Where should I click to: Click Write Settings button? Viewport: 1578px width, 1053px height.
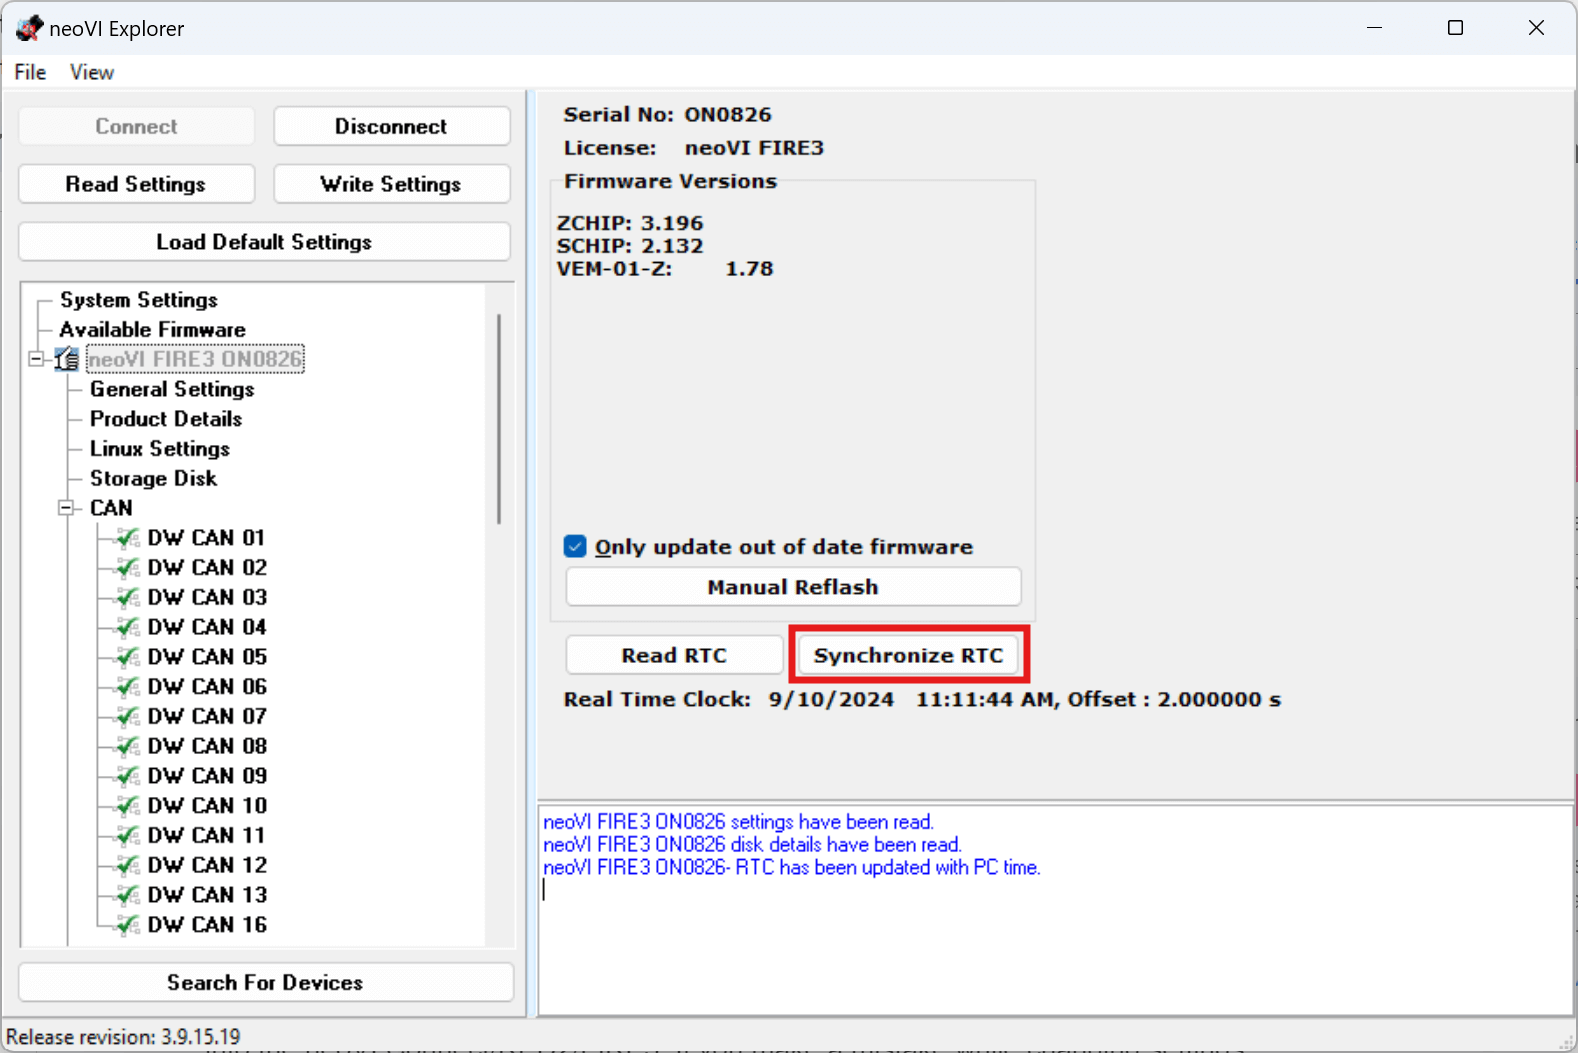391,184
